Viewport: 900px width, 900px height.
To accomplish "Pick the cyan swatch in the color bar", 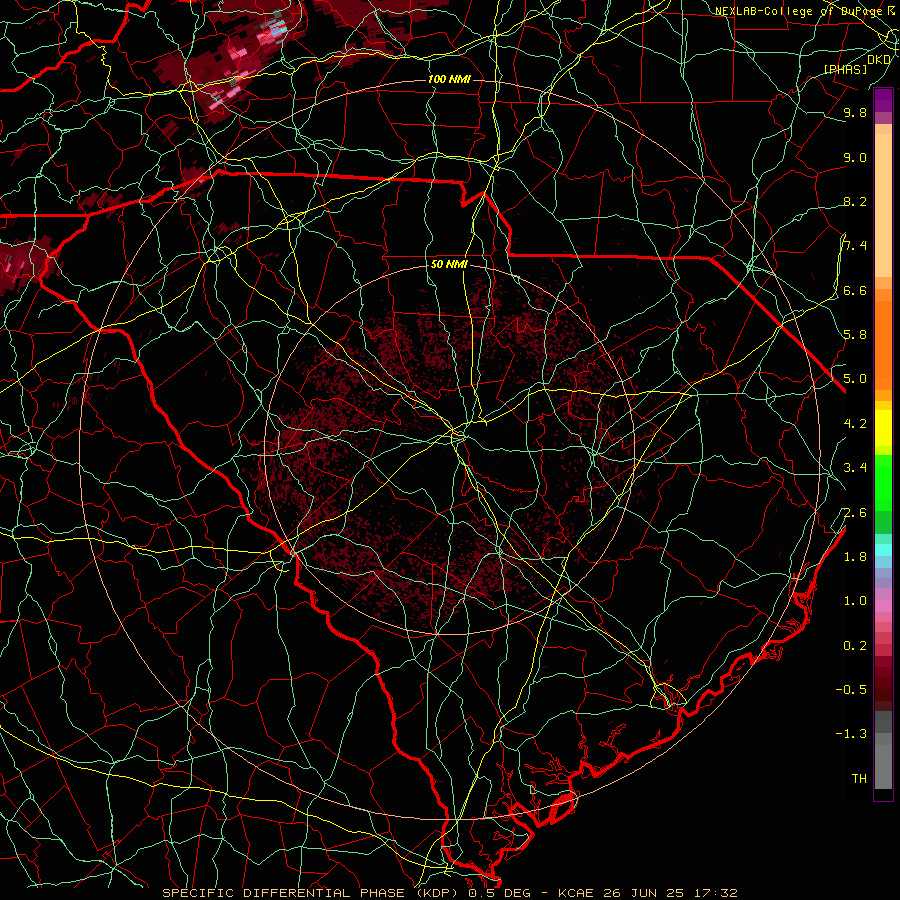I will (x=883, y=550).
